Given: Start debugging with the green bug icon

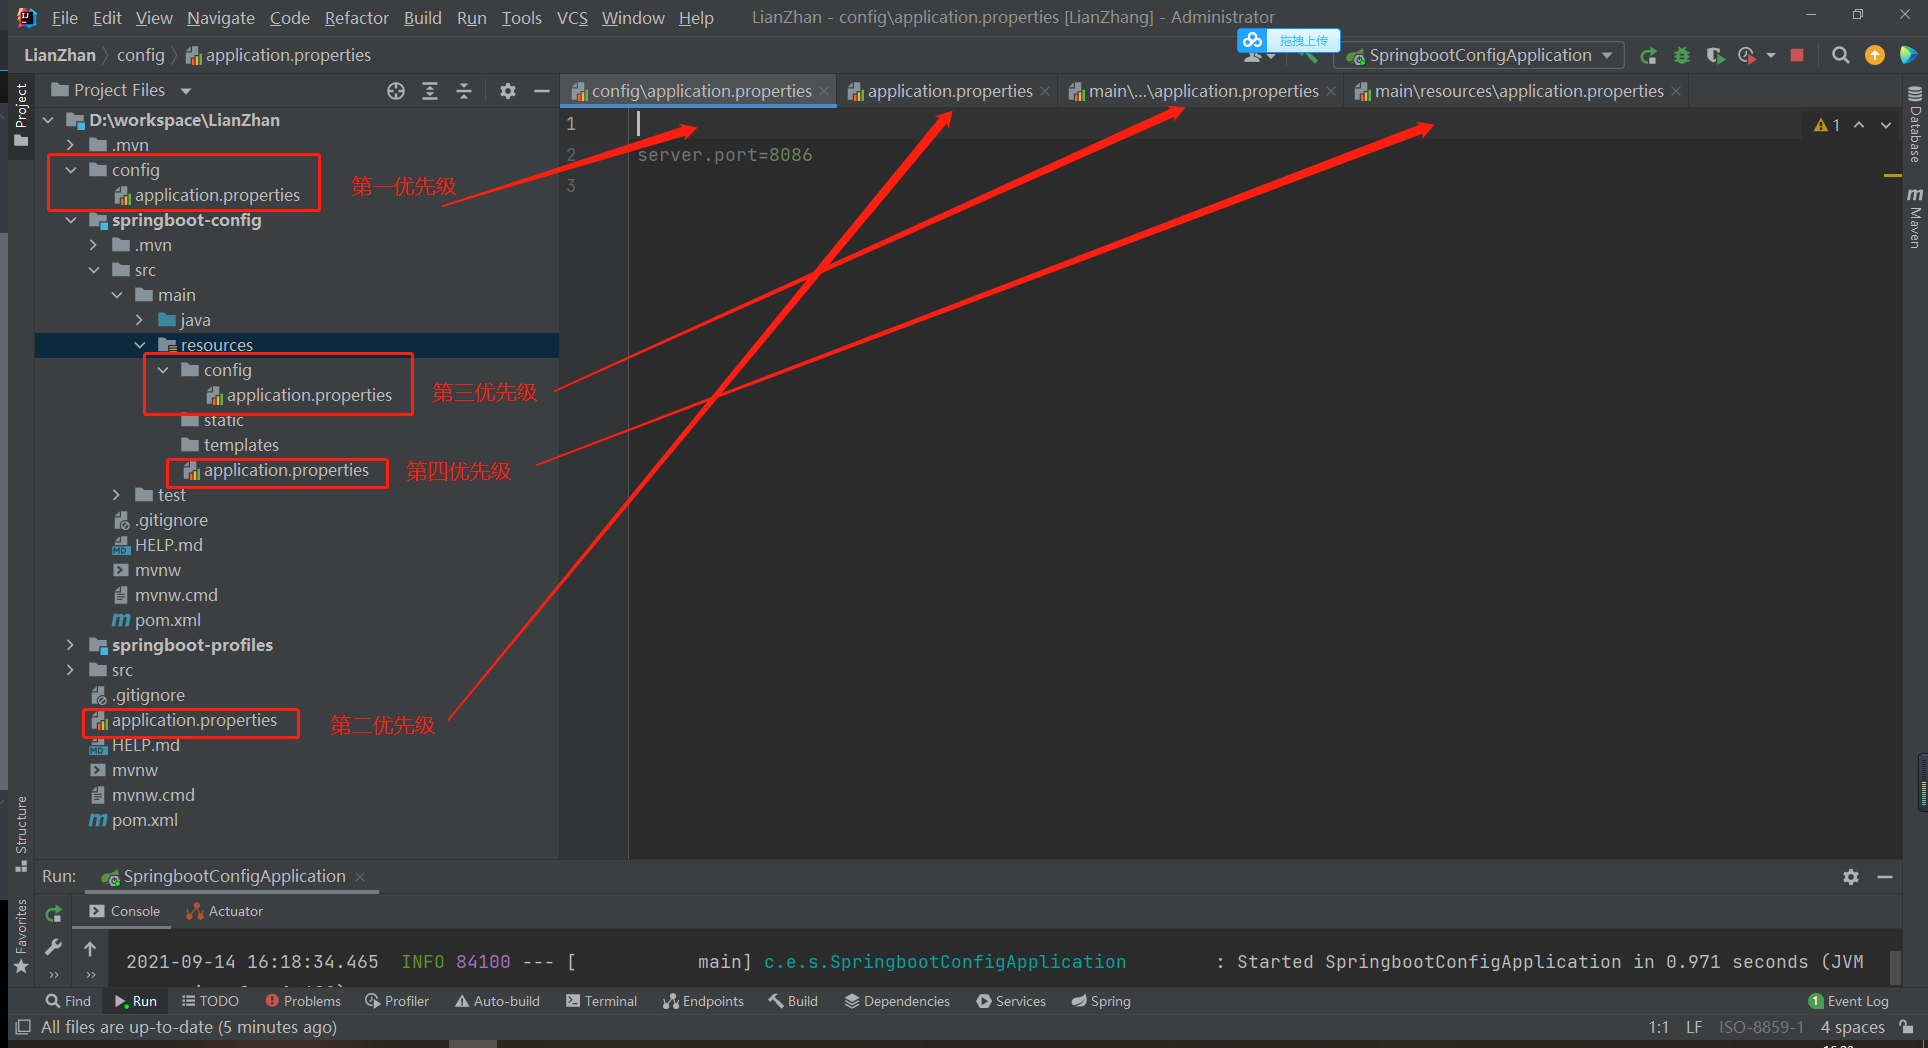Looking at the screenshot, I should (x=1682, y=56).
